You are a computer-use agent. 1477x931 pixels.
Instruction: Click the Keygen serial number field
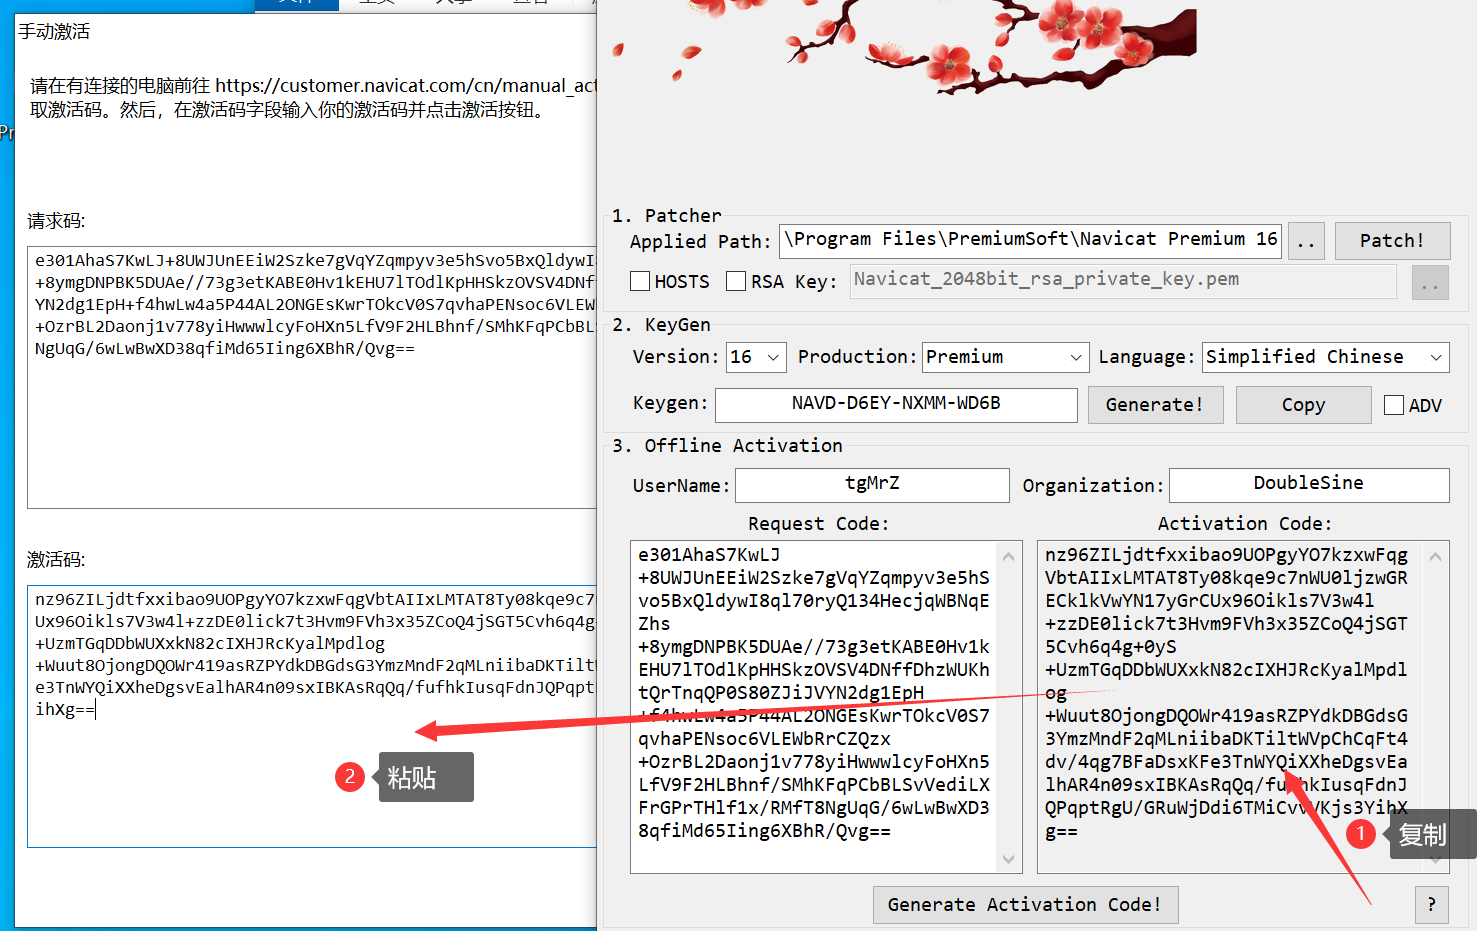[896, 405]
